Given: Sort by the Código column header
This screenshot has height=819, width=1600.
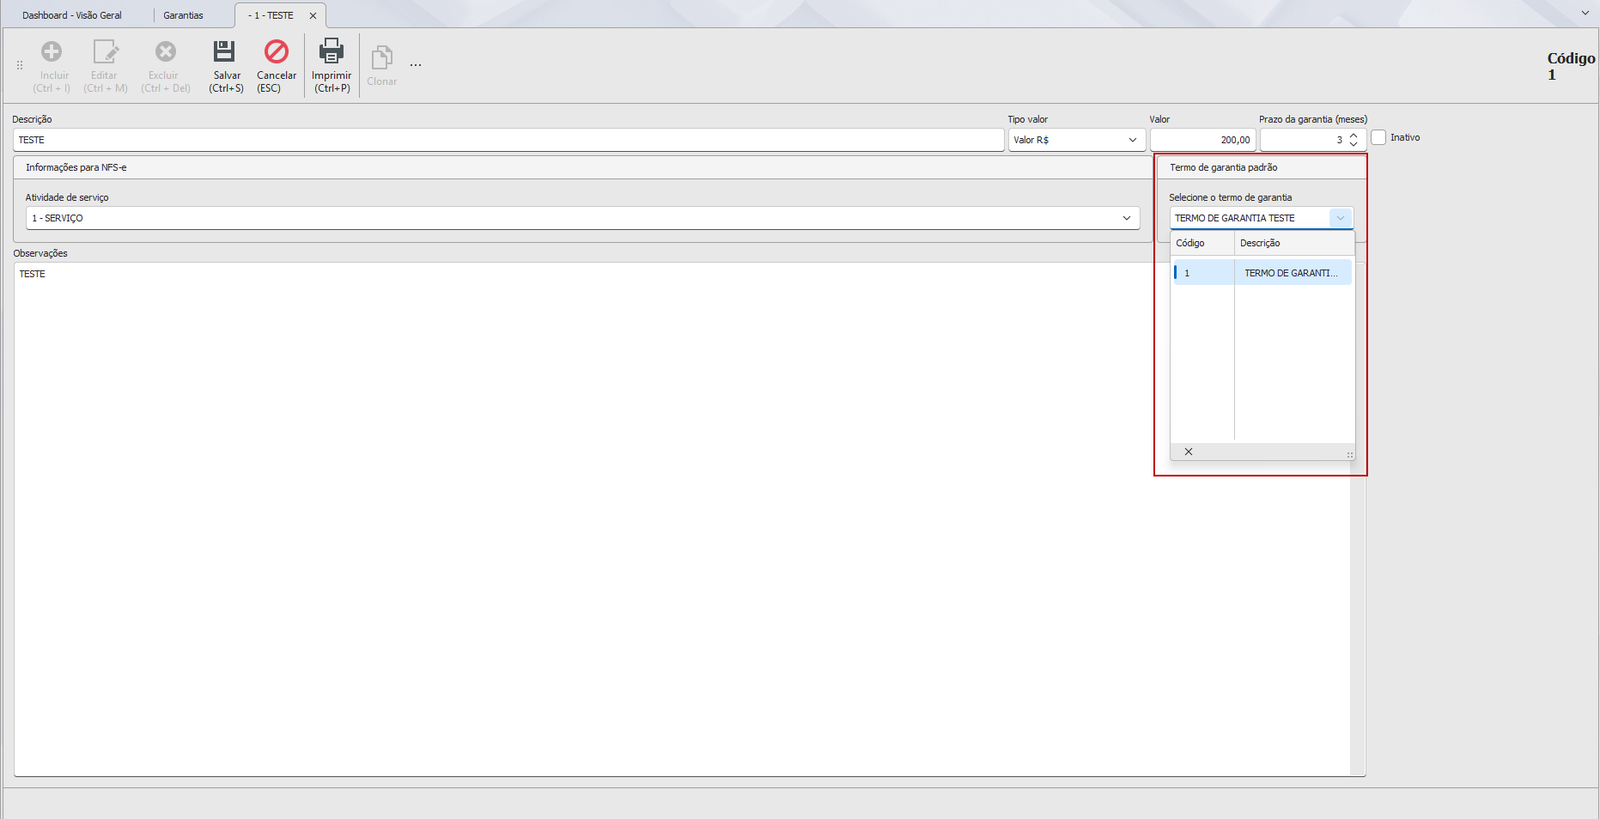Looking at the screenshot, I should 1202,243.
